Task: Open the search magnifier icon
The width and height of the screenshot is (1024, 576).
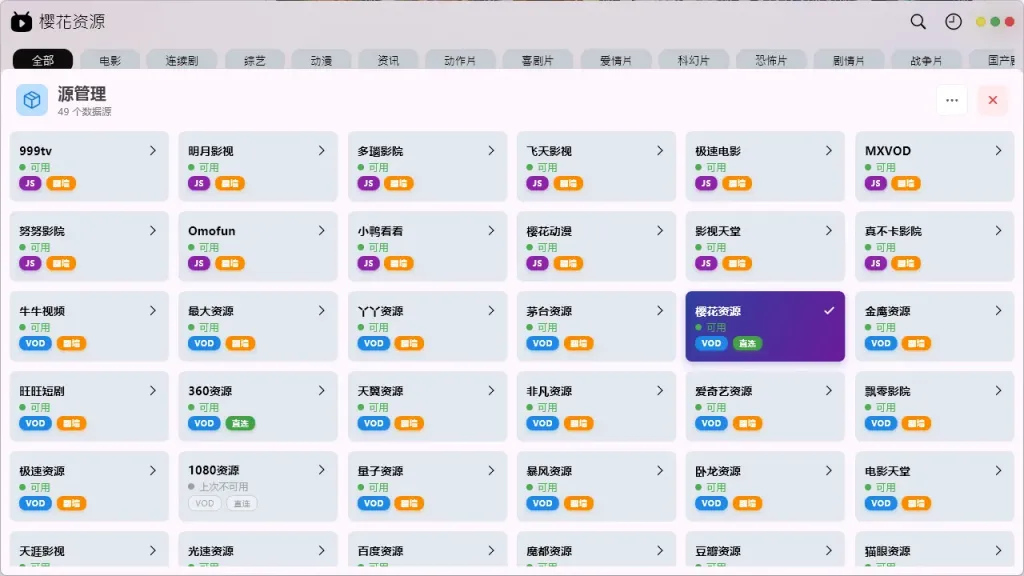Action: pos(918,22)
